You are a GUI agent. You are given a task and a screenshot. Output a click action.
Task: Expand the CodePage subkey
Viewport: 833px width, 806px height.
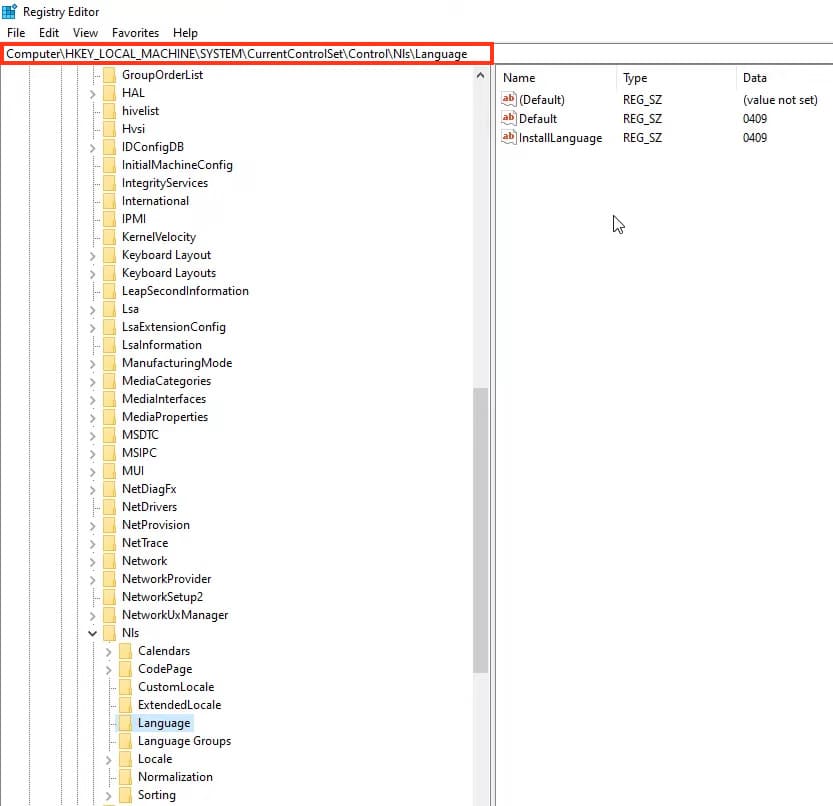(108, 670)
